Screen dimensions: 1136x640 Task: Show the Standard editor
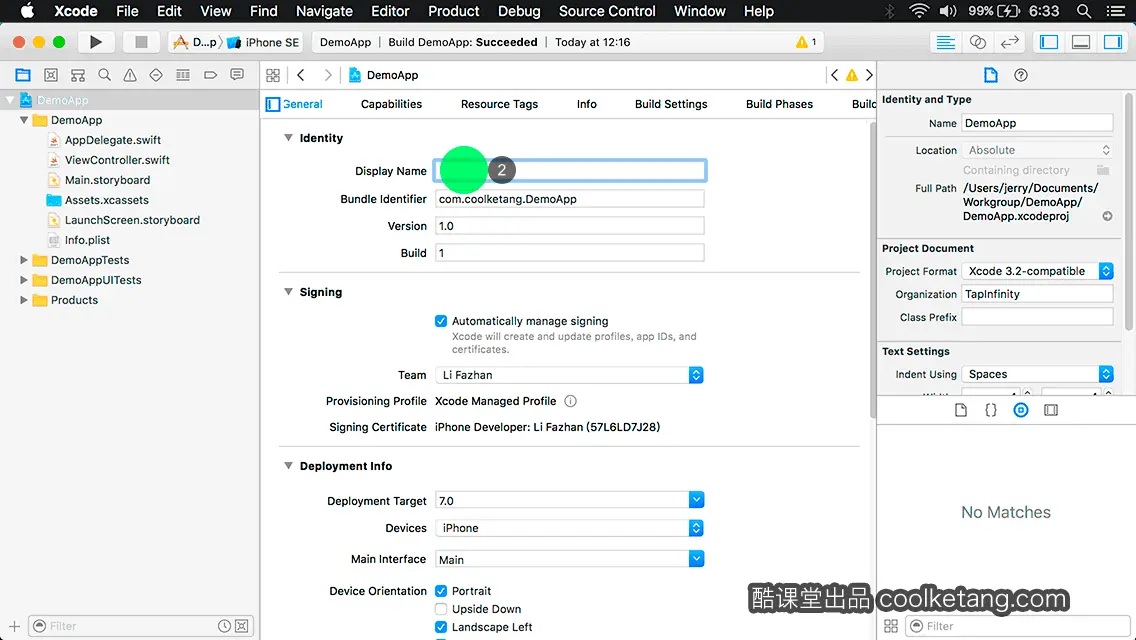click(945, 42)
